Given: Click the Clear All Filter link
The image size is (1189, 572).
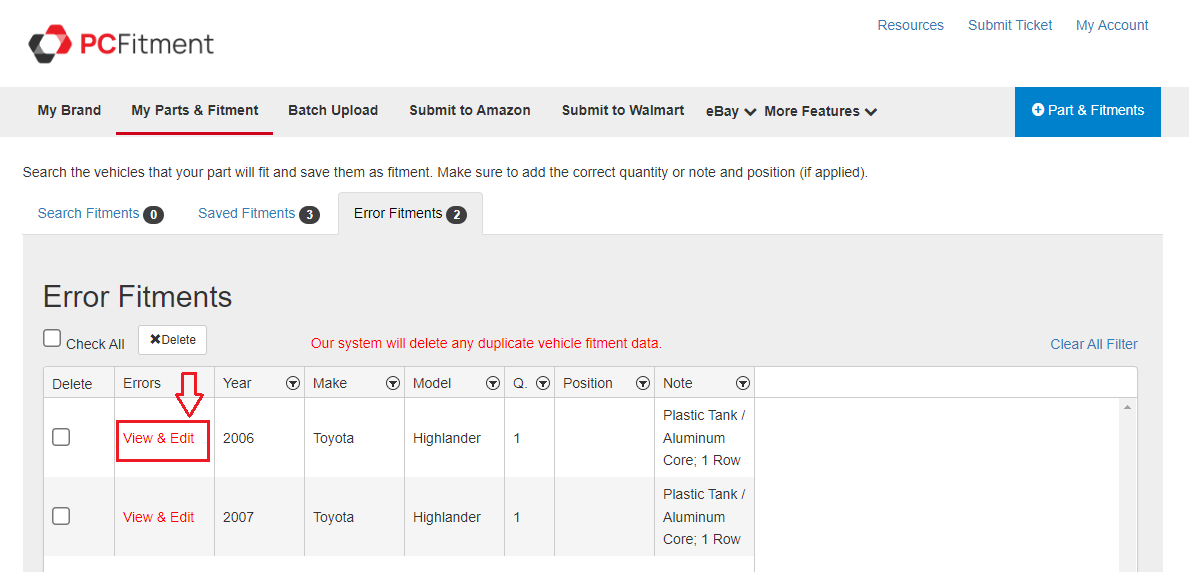Looking at the screenshot, I should click(x=1093, y=344).
